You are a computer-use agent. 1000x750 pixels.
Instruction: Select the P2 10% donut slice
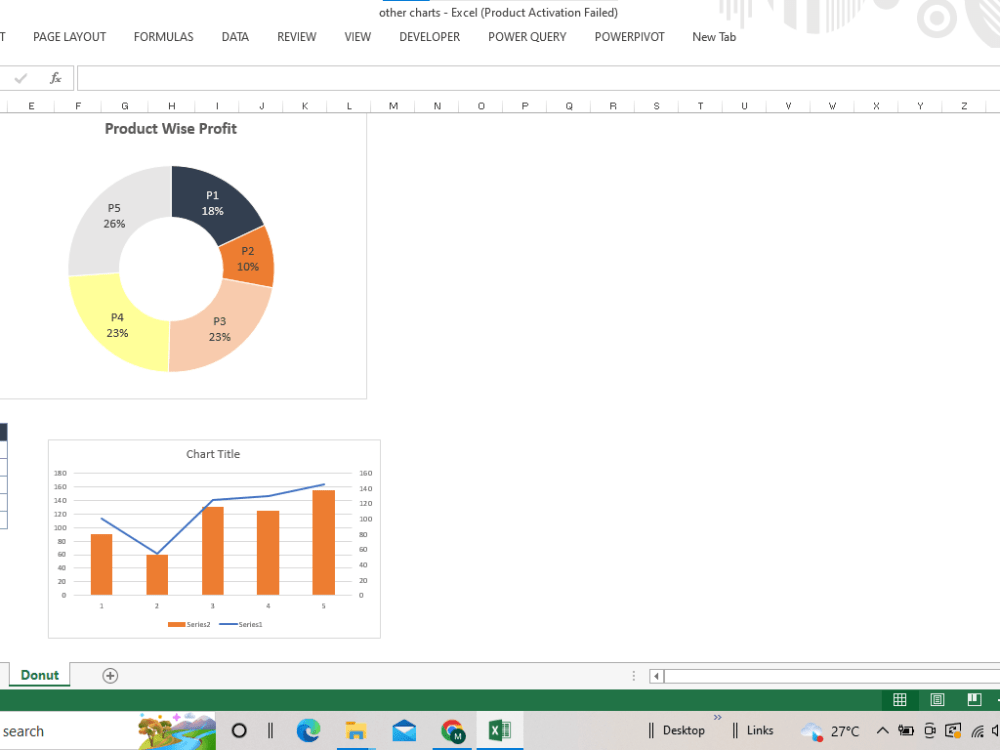point(249,260)
